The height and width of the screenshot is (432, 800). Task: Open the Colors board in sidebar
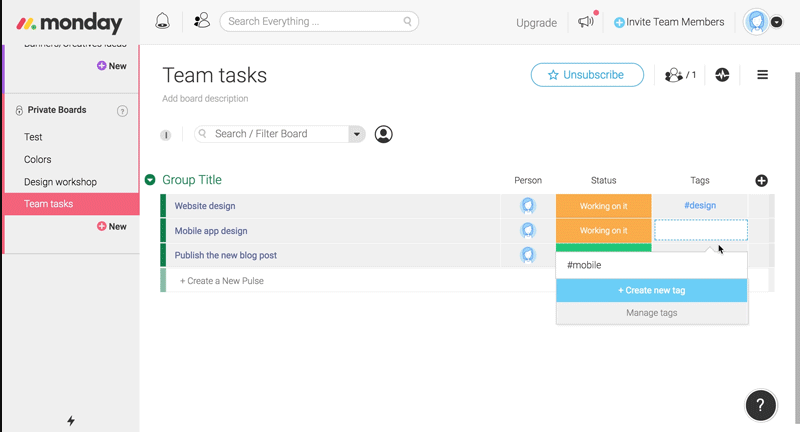pos(38,160)
